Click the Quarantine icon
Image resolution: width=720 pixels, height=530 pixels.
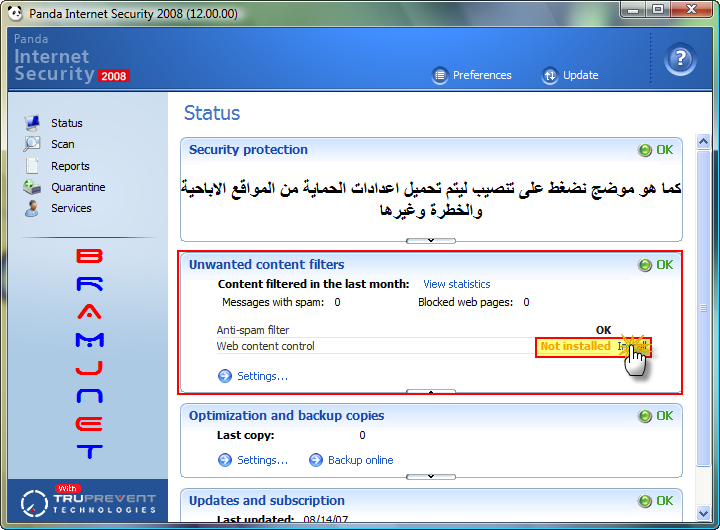click(x=32, y=187)
